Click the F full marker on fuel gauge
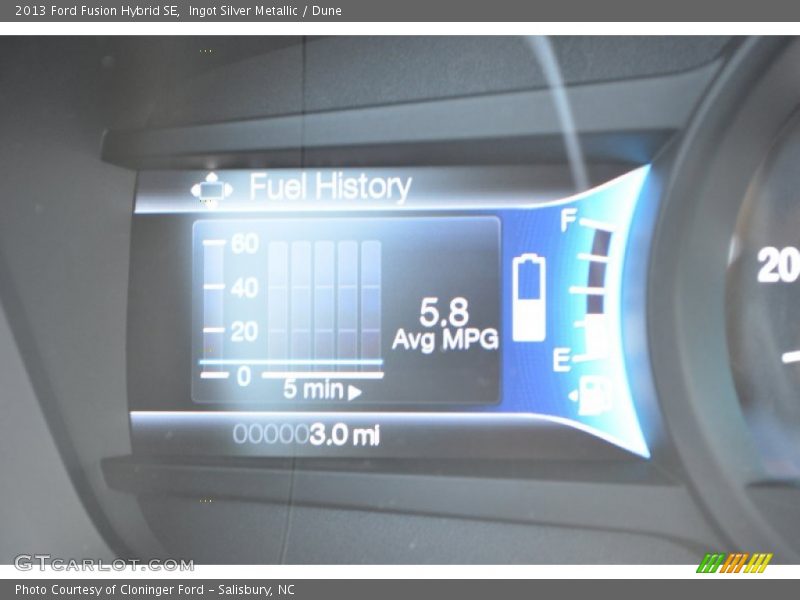 pyautogui.click(x=569, y=221)
